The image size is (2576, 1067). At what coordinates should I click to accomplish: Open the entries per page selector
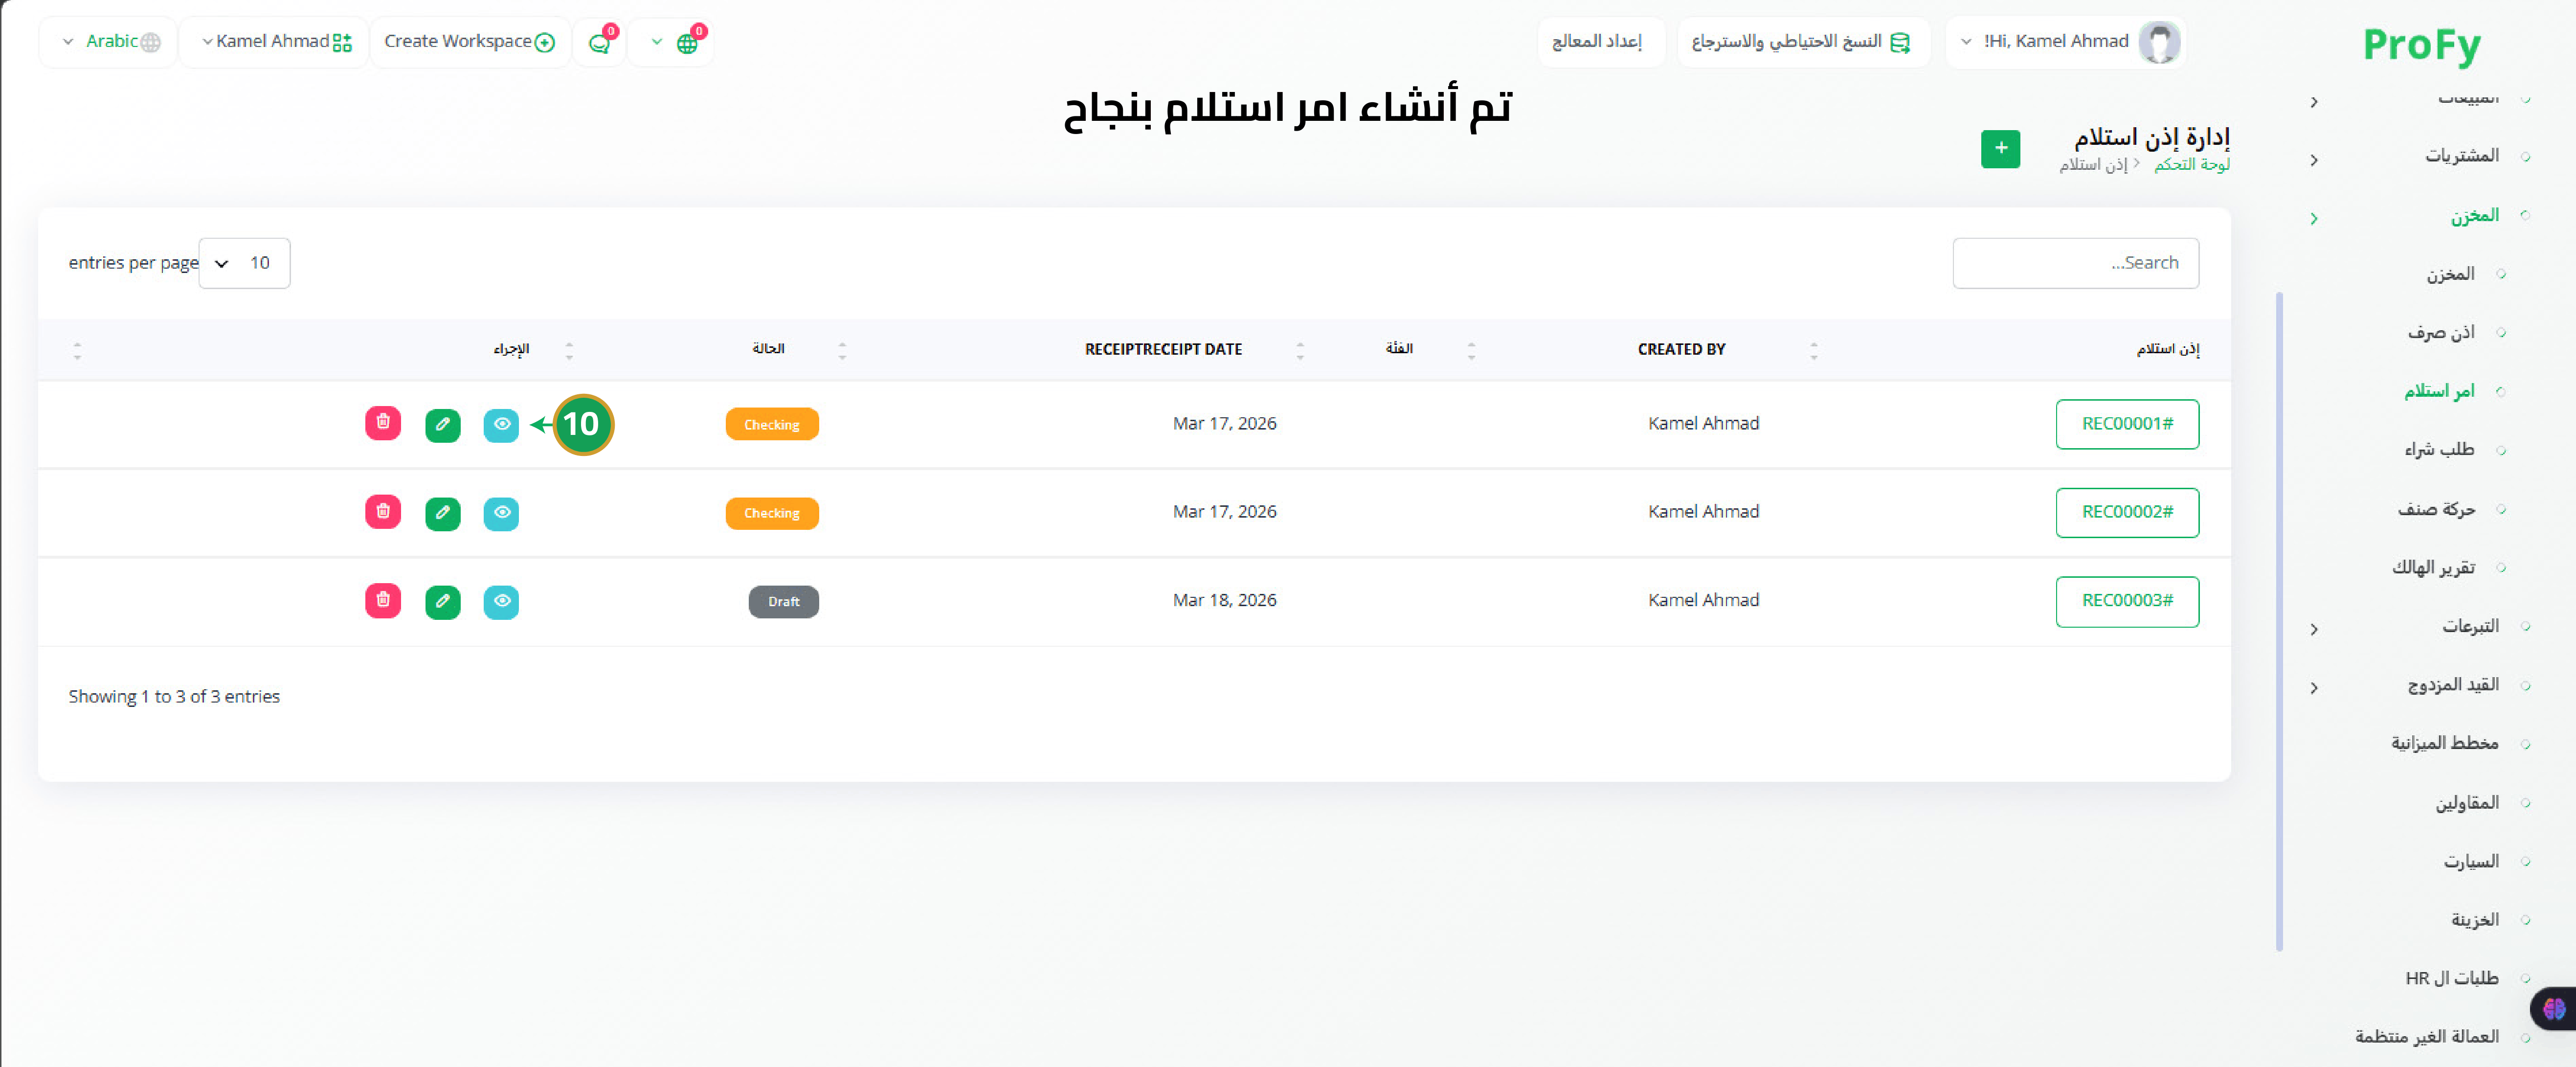click(244, 263)
